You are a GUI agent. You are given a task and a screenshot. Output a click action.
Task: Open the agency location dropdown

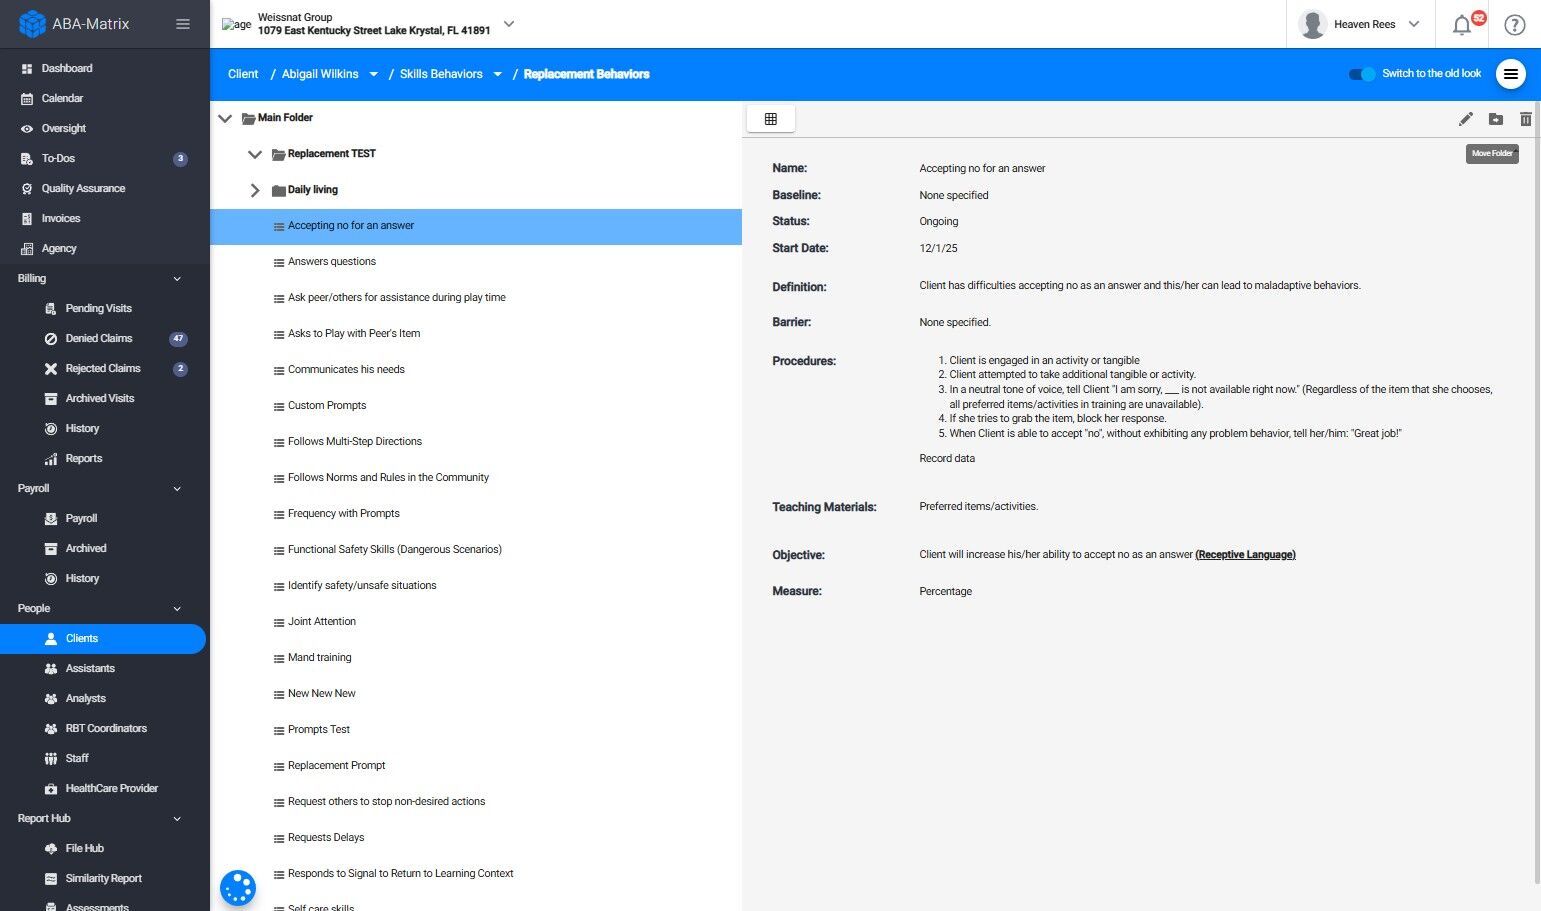point(509,24)
